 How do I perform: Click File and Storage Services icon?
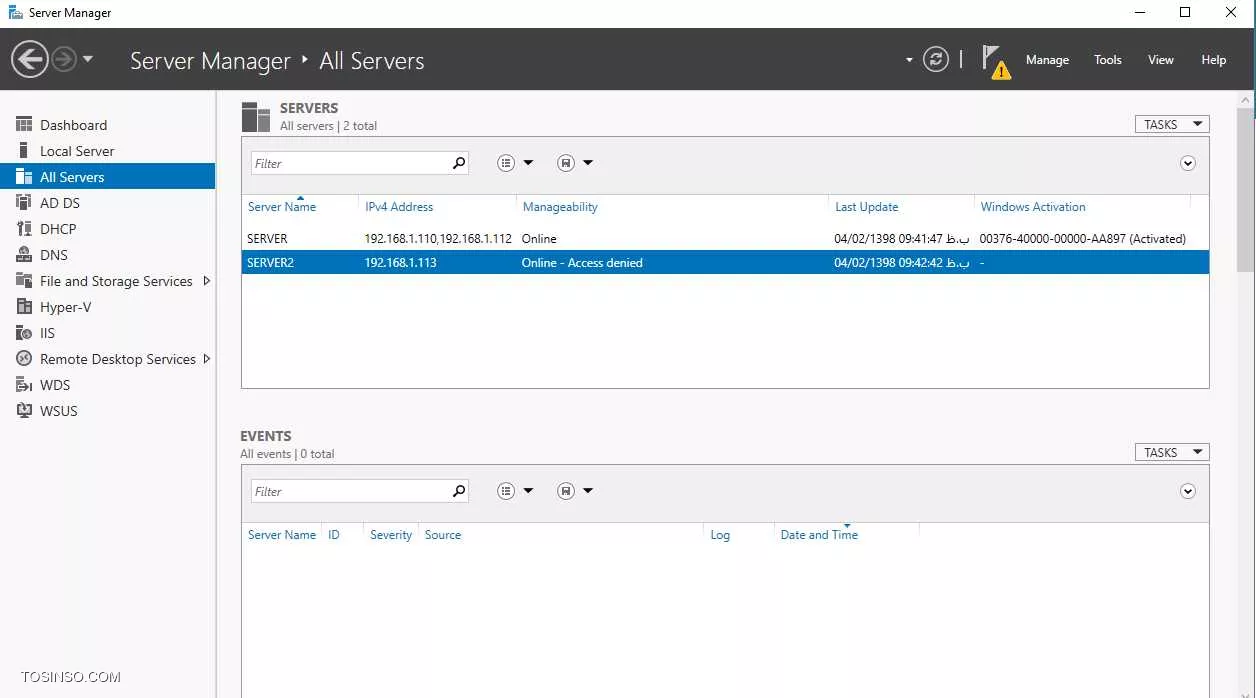click(x=24, y=281)
